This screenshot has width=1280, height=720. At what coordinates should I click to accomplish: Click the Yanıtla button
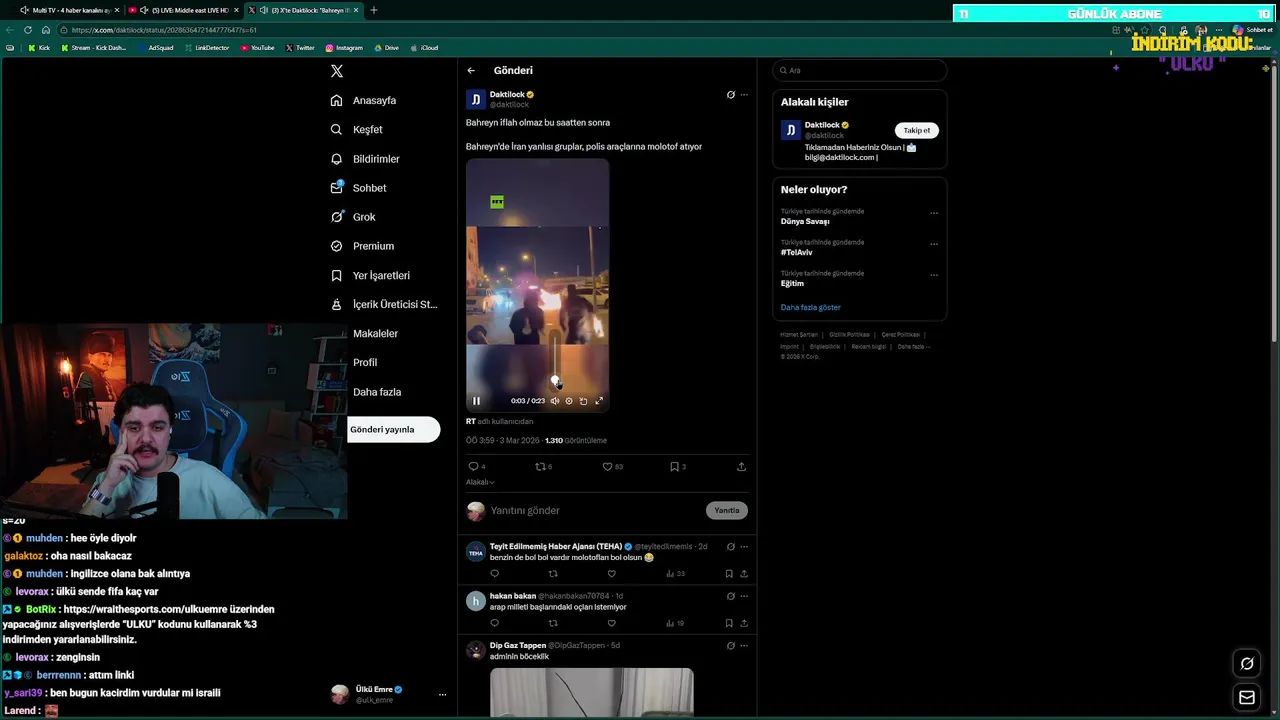click(x=727, y=510)
